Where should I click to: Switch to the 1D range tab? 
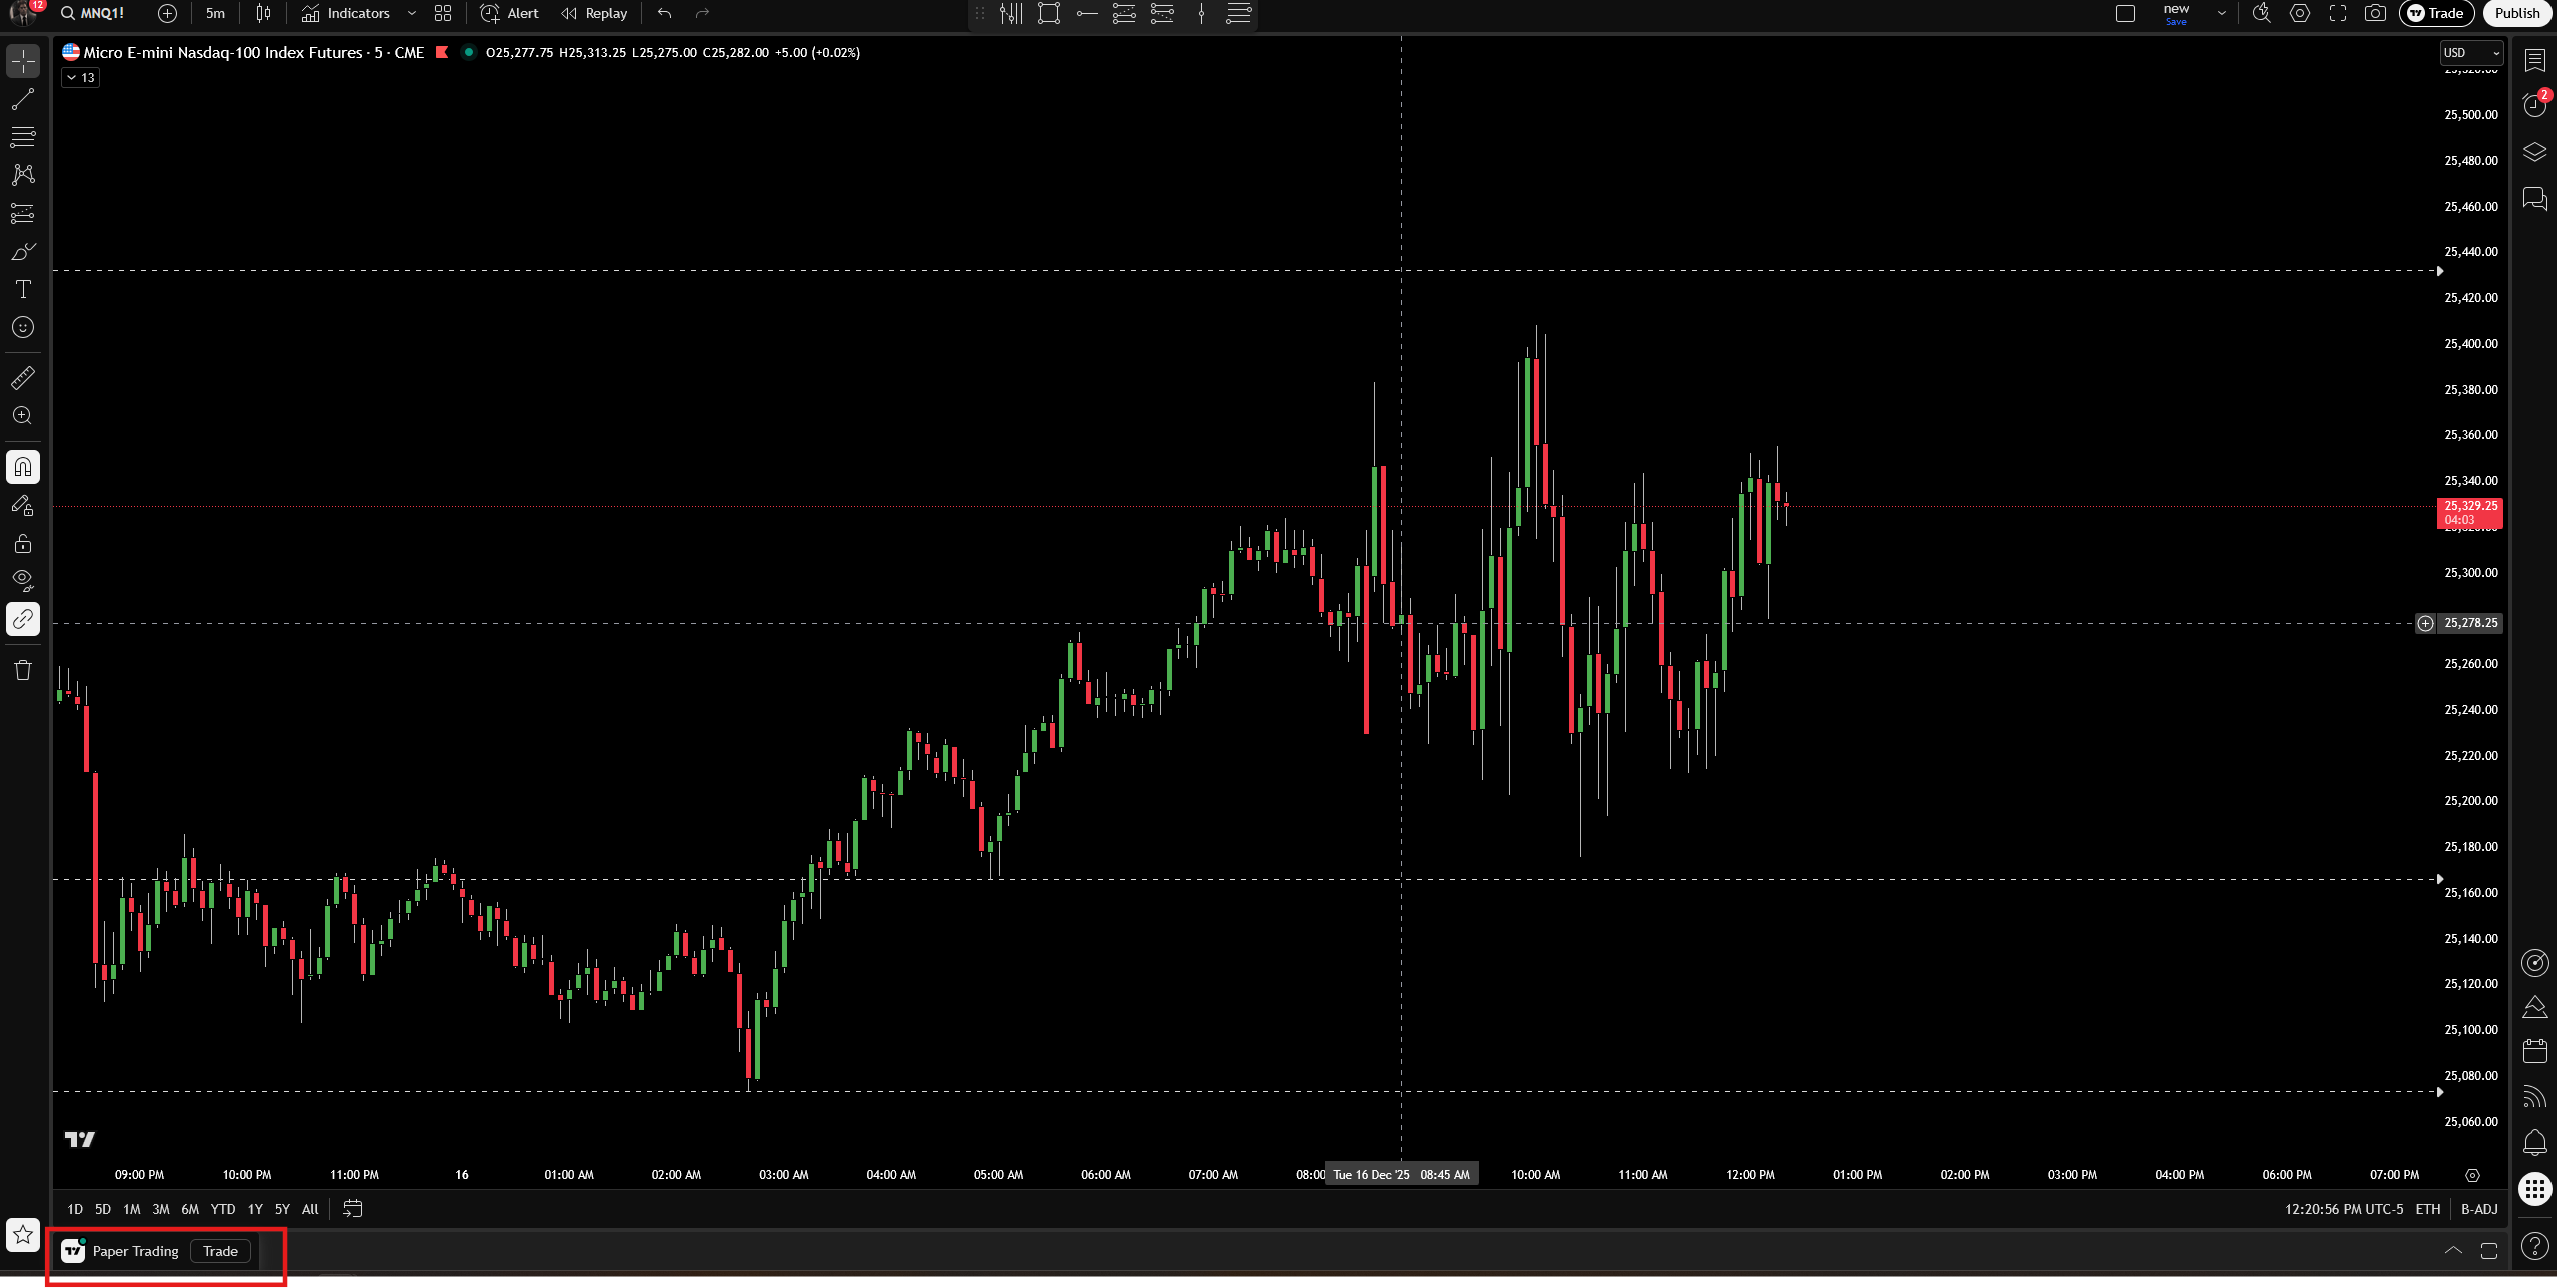(x=74, y=1209)
